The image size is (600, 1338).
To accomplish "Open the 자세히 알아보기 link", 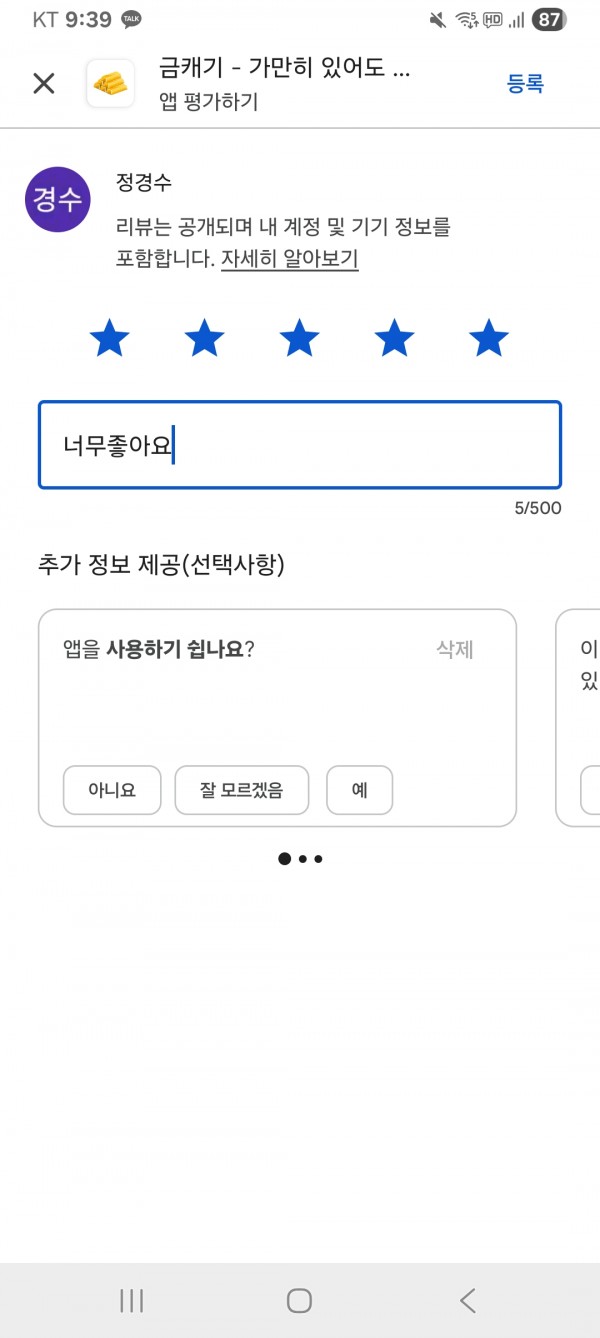I will pyautogui.click(x=290, y=259).
